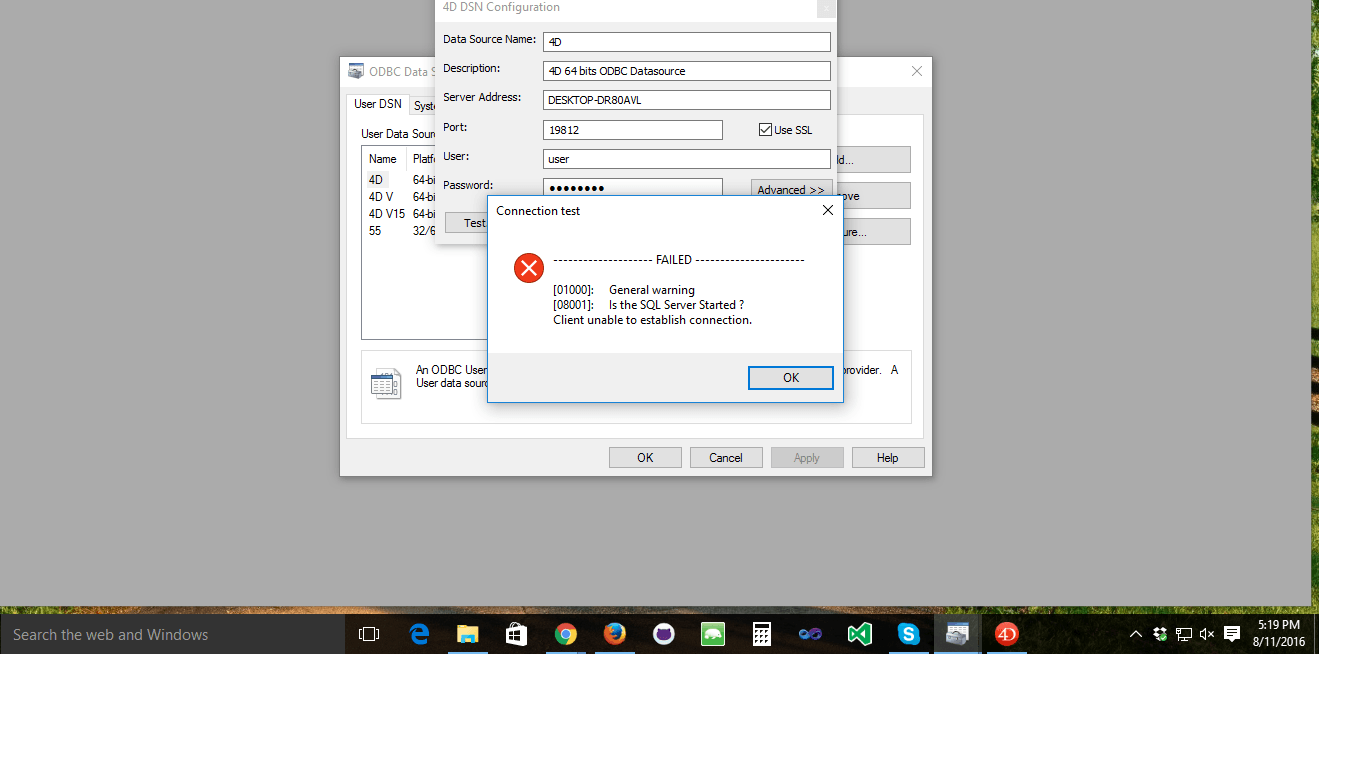This screenshot has height=768, width=1366.
Task: Open Task View on the taskbar
Action: coord(369,634)
